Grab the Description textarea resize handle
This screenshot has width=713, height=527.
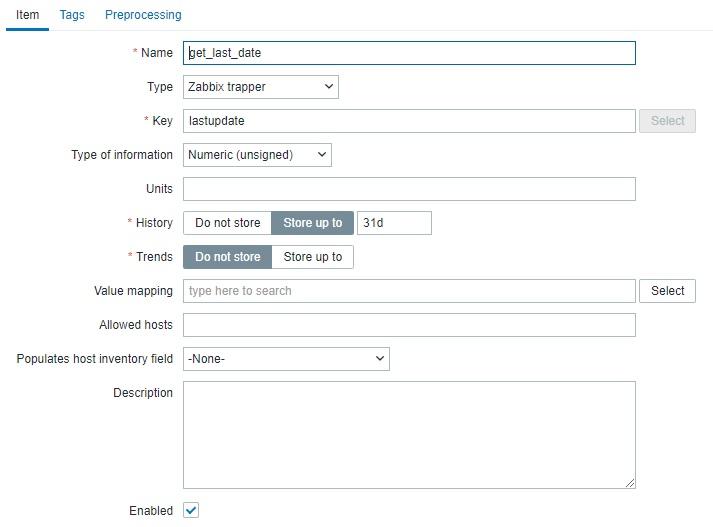pos(630,483)
